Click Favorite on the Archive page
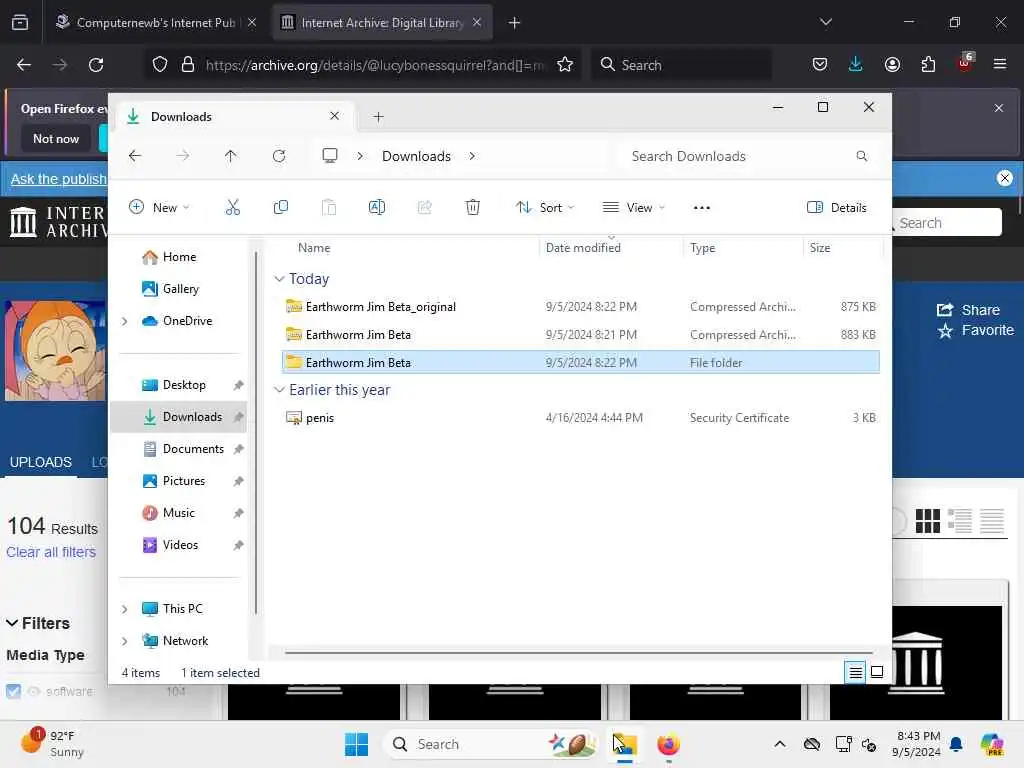 976,330
